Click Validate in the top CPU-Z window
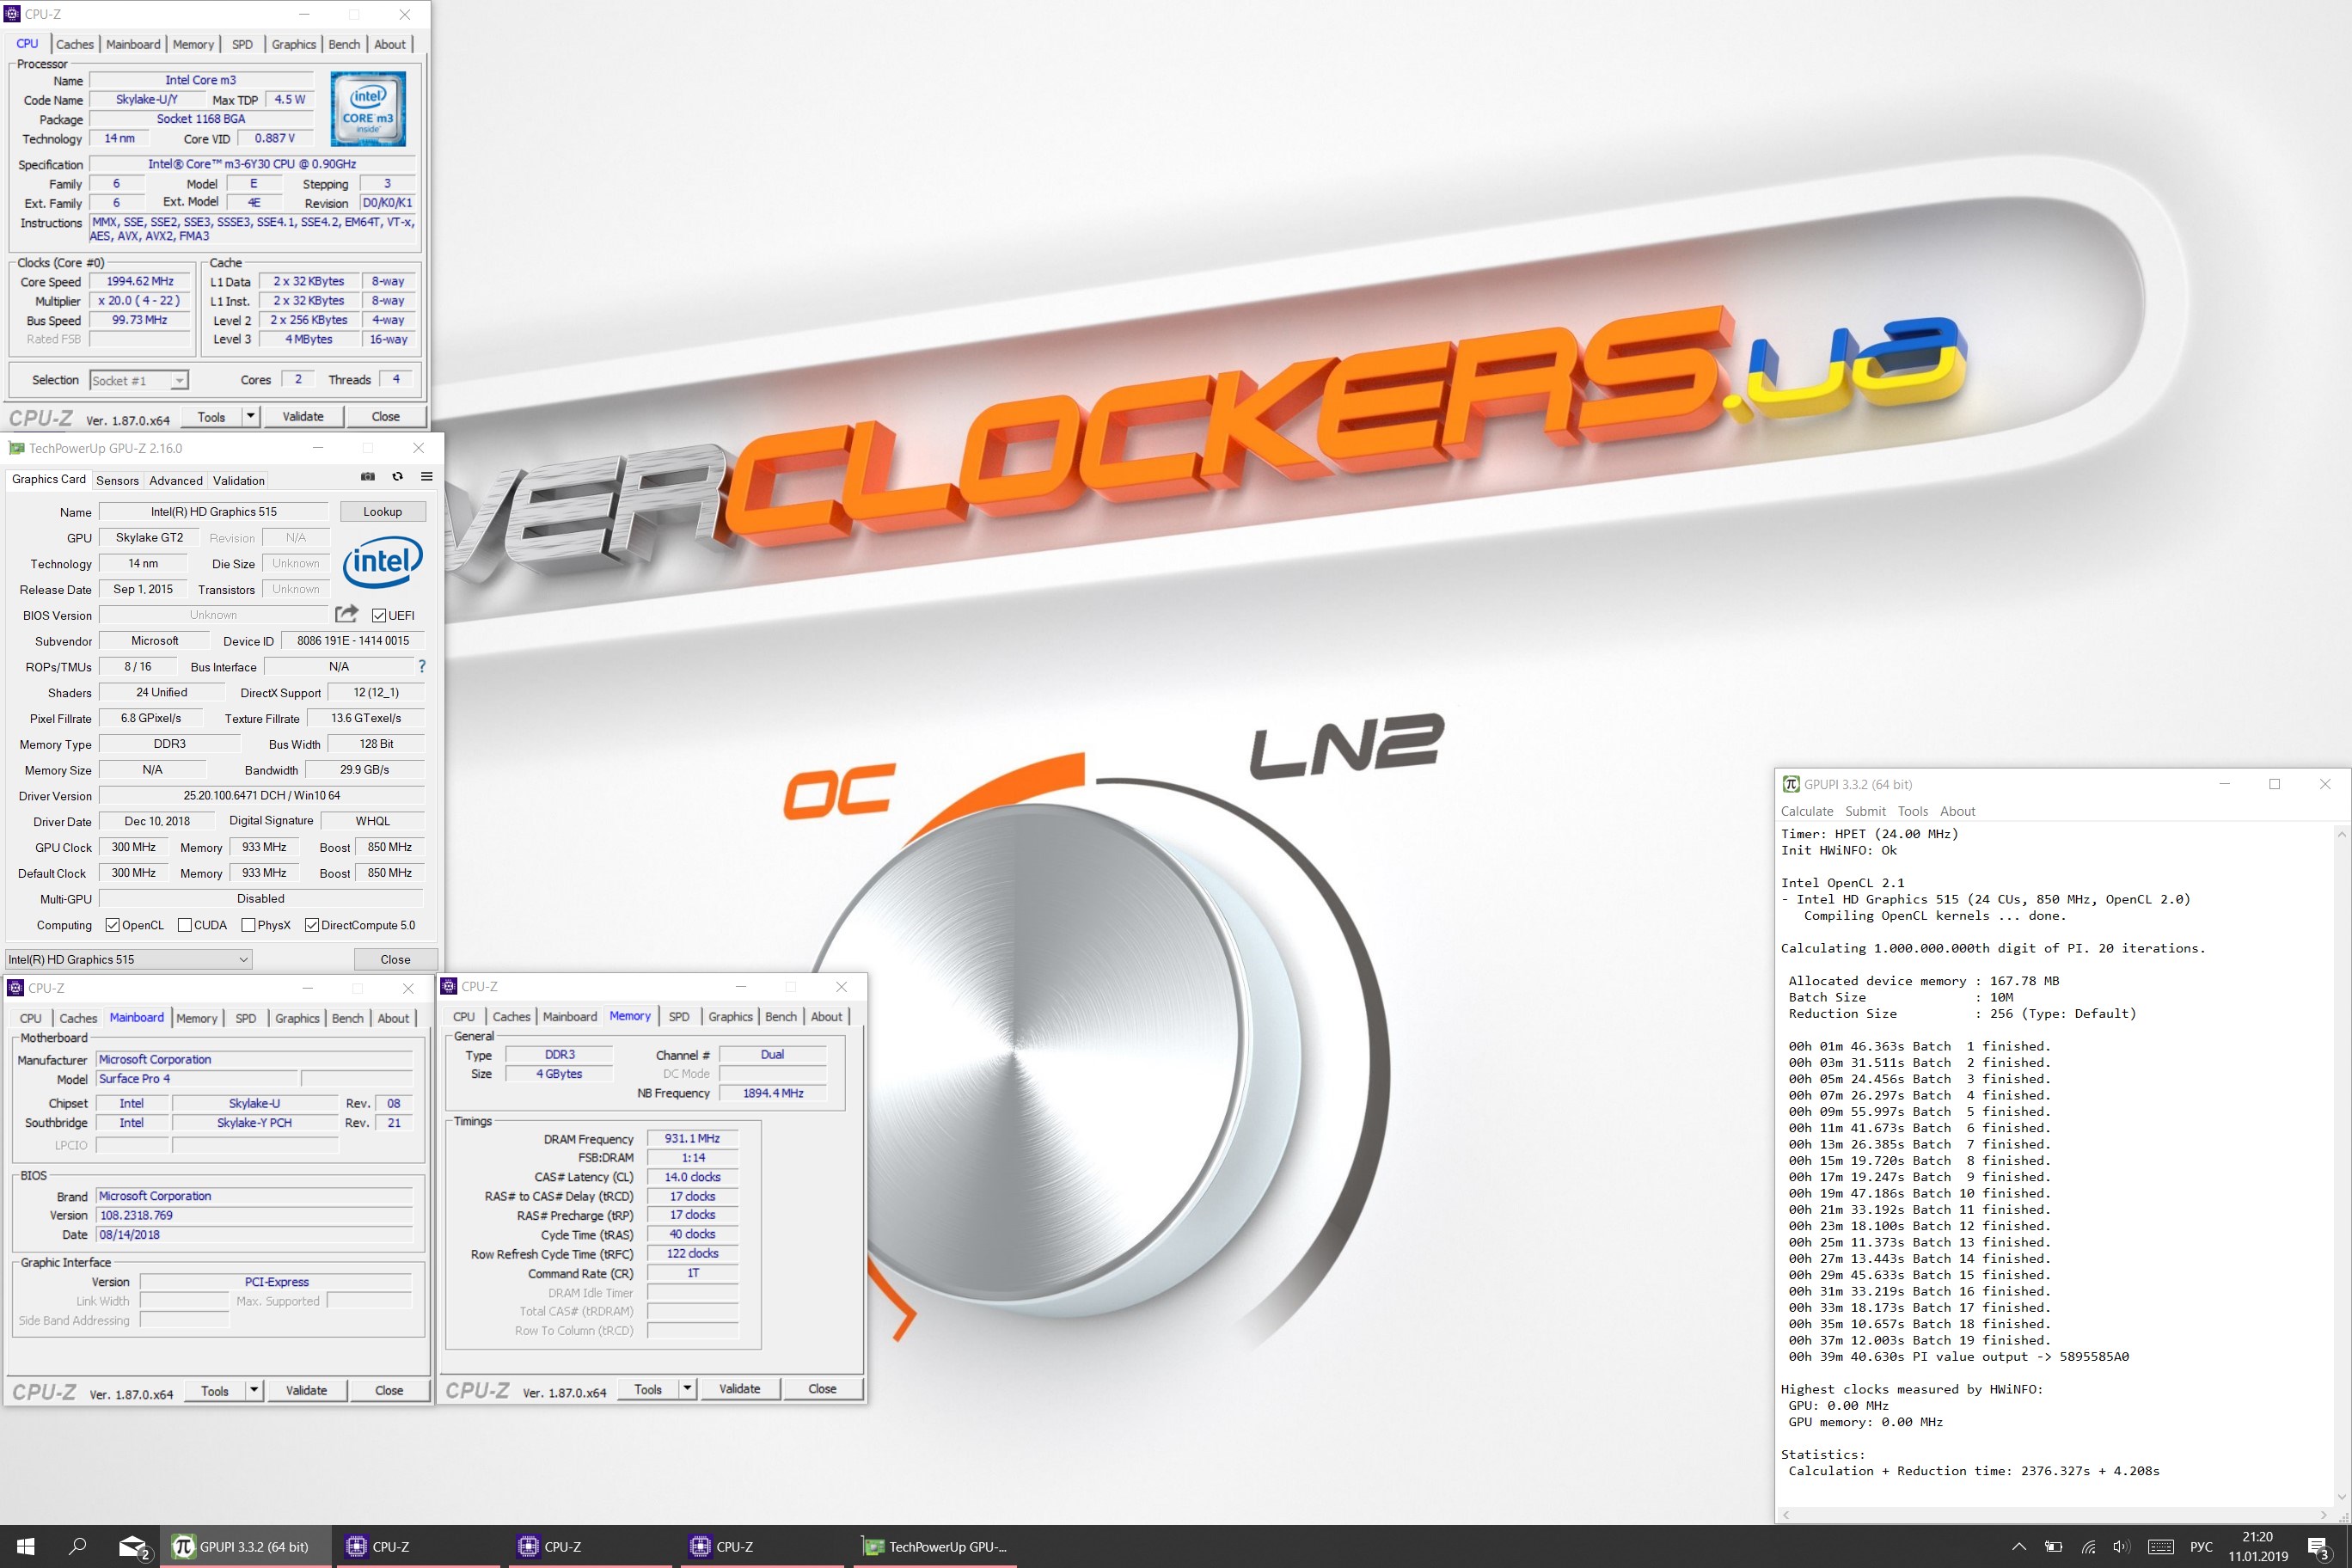The height and width of the screenshot is (1568, 2352). click(x=303, y=416)
